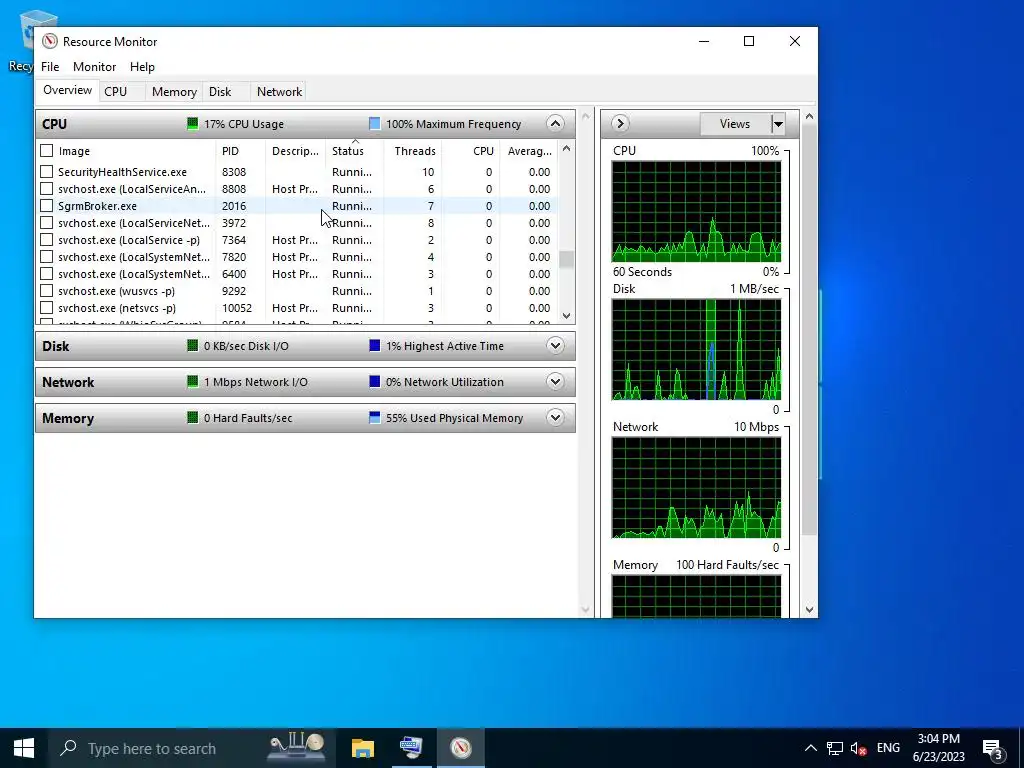
Task: Click the search box illustration icon in the taskbar
Action: point(297,746)
